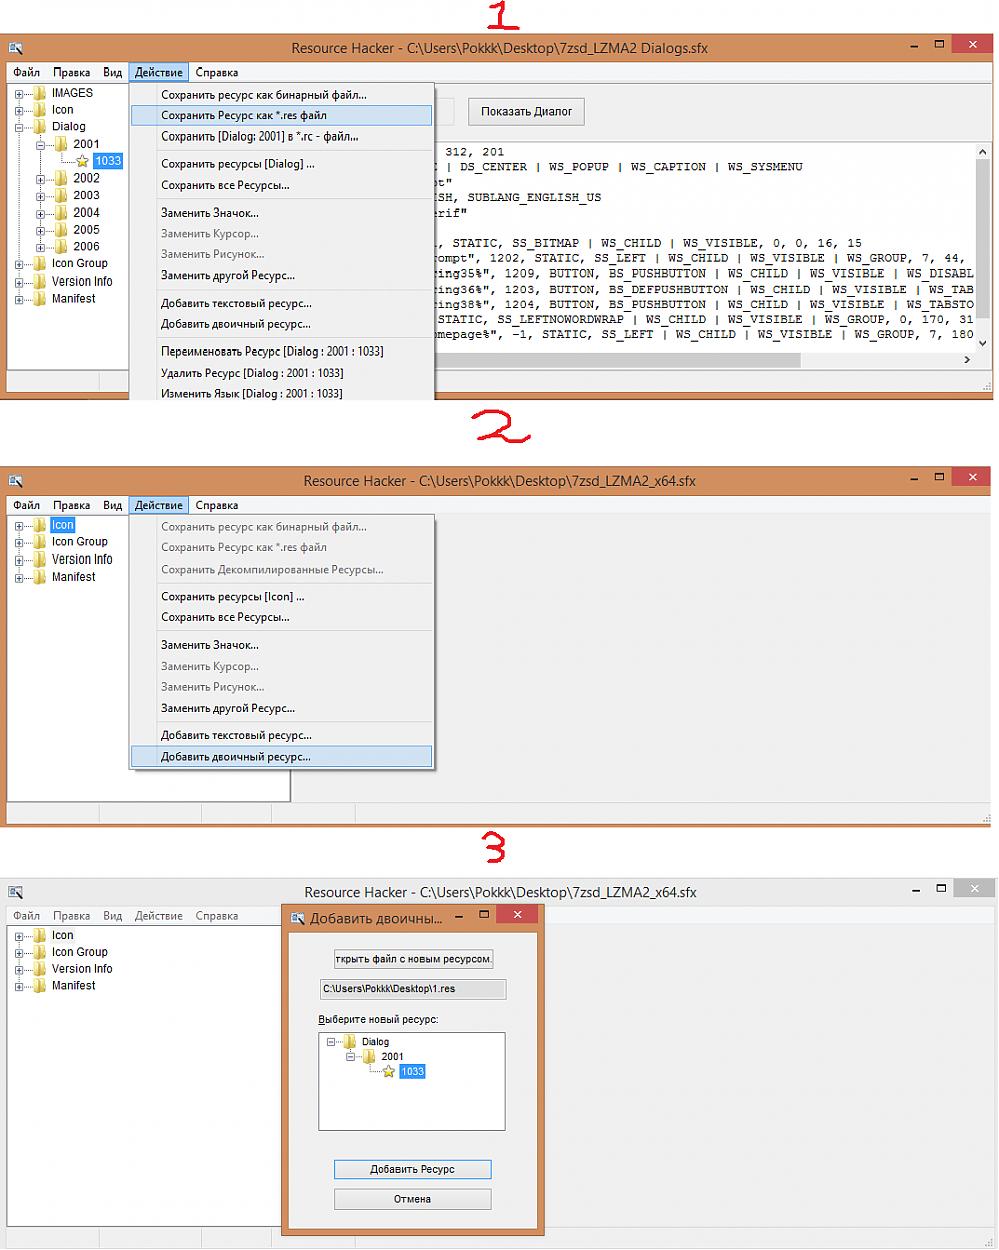Screen dimensions: 999x1250
Task: Click the Открыть файл с новым ресурсом button
Action: tap(414, 959)
